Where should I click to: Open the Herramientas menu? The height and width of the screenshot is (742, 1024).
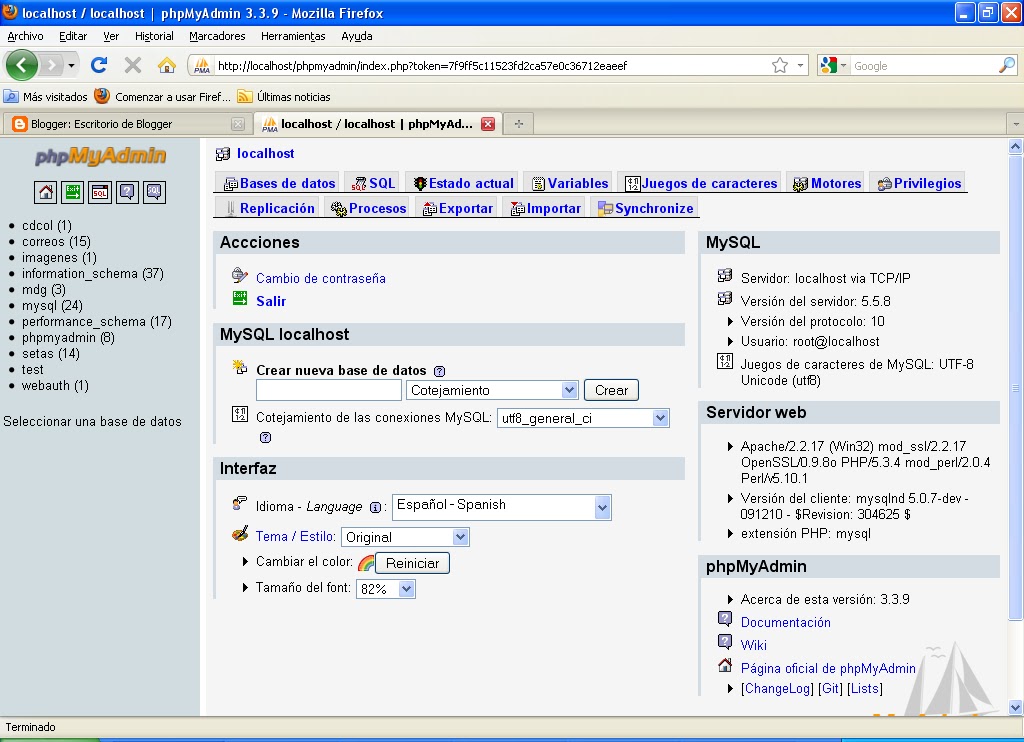click(293, 36)
